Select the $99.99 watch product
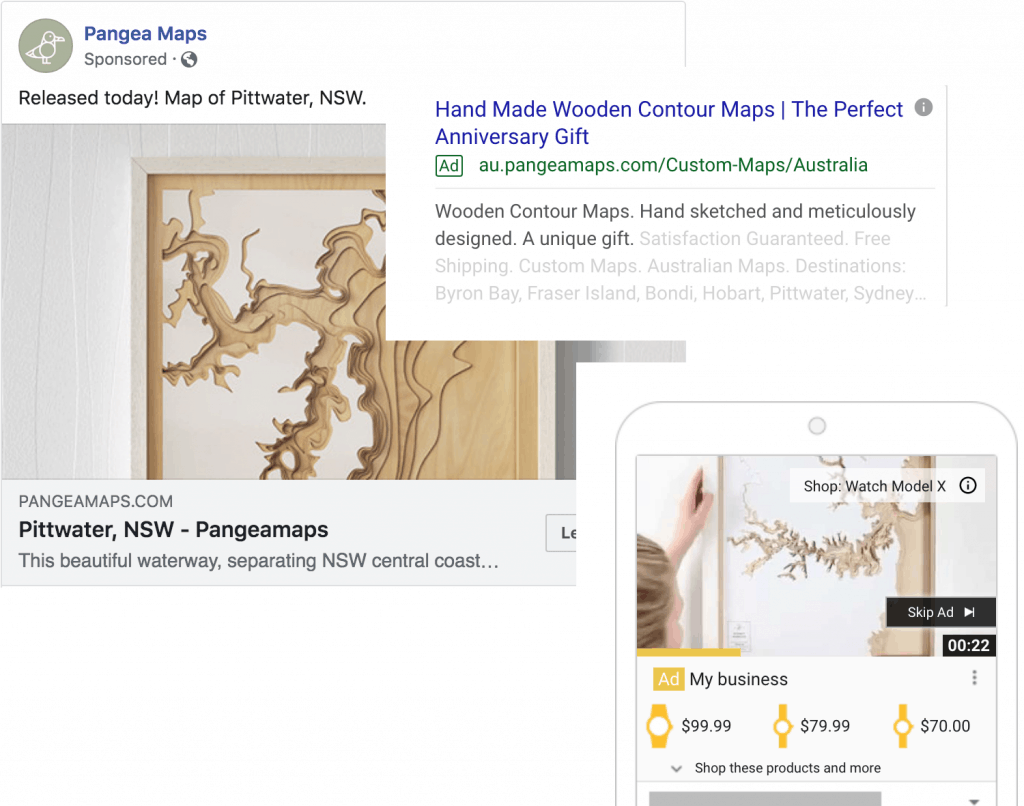1024x806 pixels. (689, 726)
